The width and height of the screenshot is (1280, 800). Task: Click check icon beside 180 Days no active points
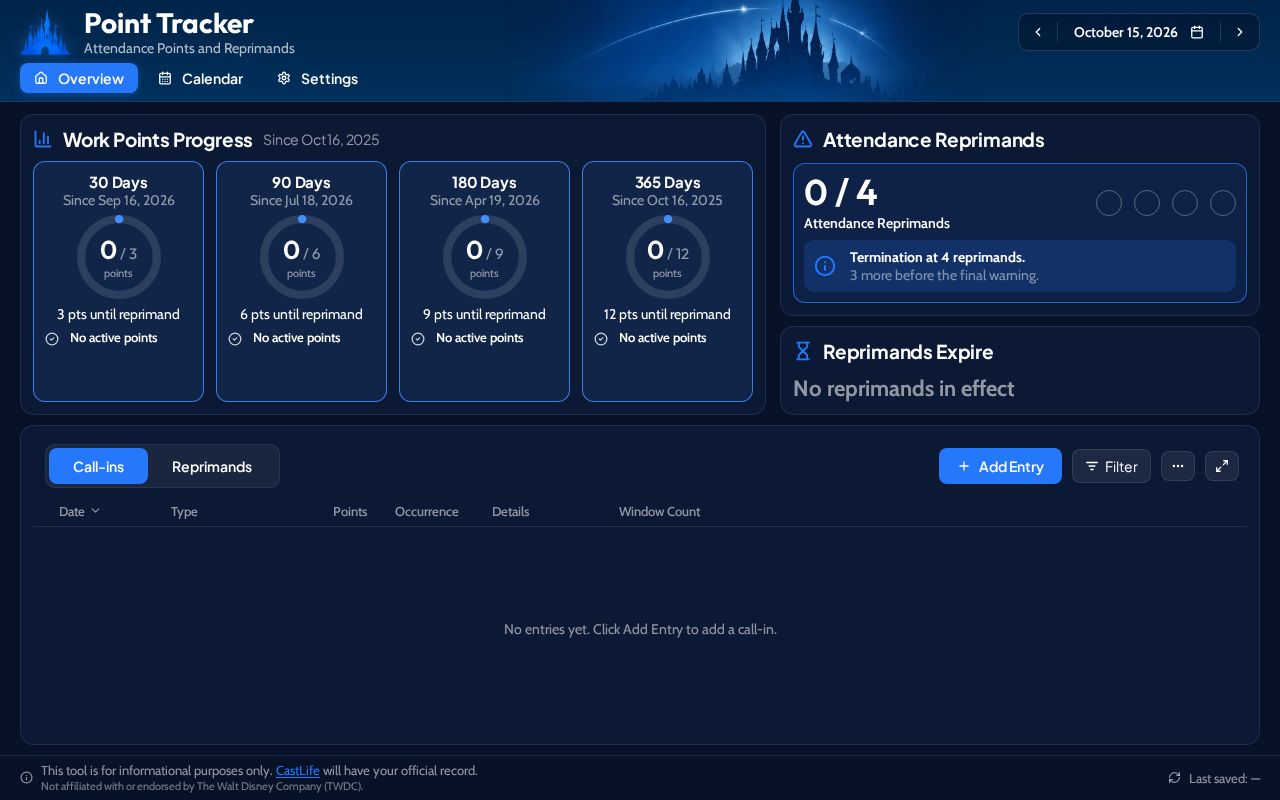[418, 339]
